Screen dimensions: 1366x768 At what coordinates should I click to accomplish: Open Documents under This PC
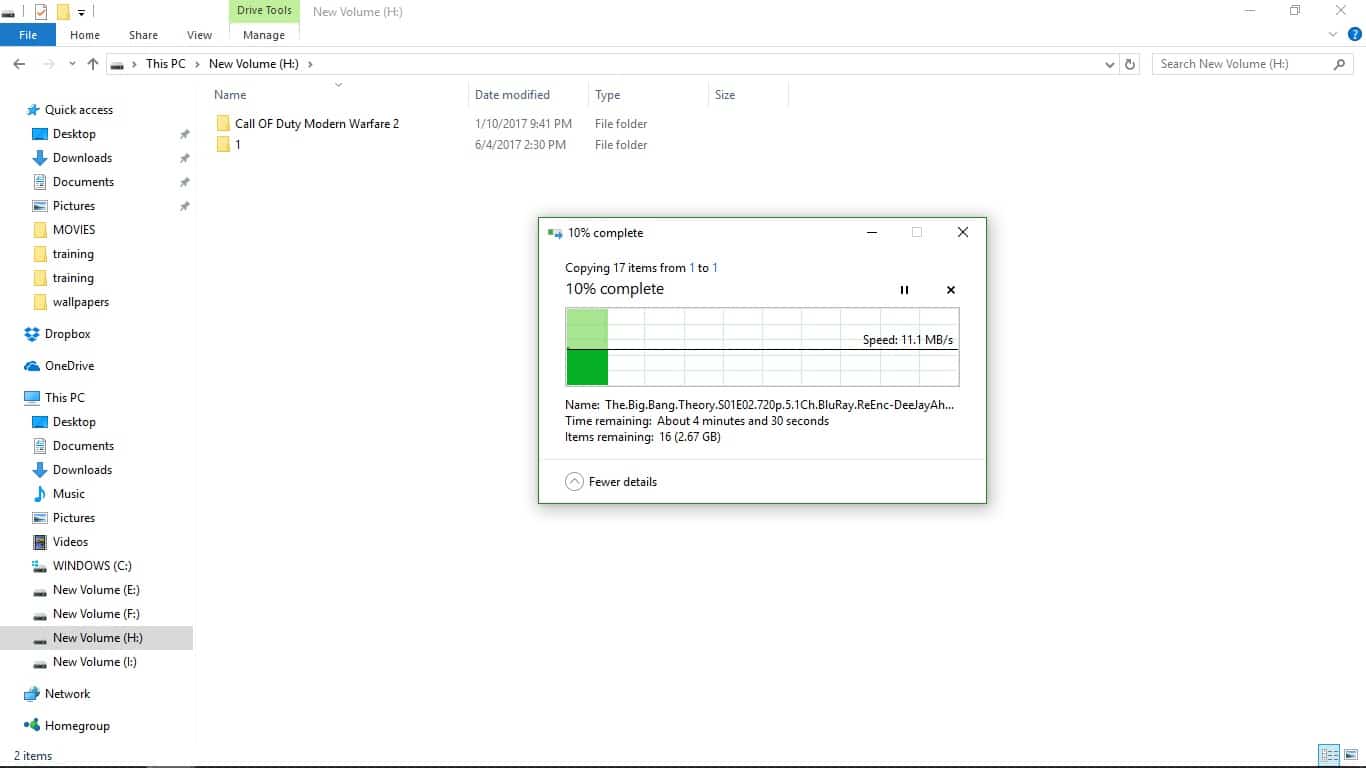coord(83,446)
